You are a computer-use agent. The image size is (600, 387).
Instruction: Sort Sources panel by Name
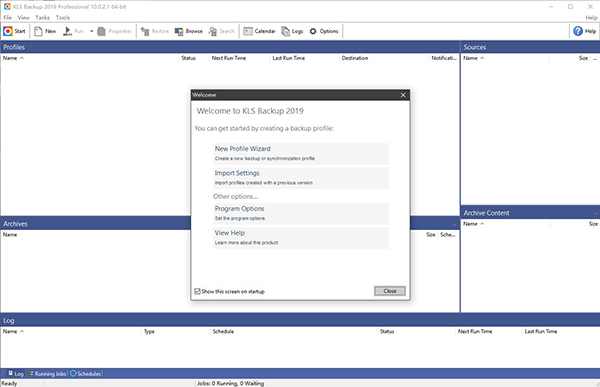point(505,58)
